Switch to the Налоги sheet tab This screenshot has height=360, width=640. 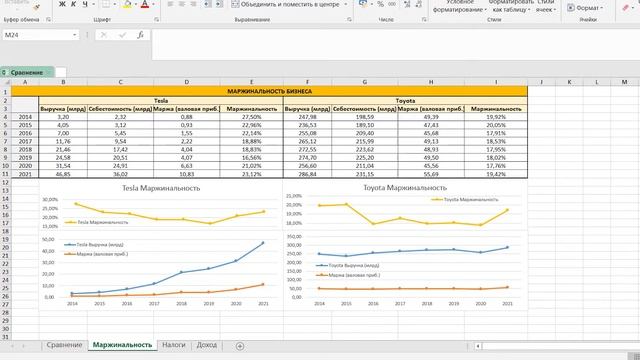tap(174, 345)
